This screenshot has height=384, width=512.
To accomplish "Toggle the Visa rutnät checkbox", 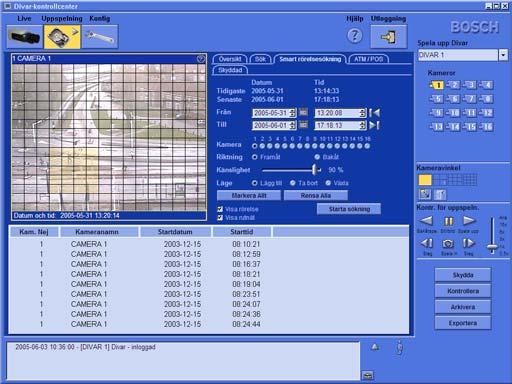I will click(x=220, y=218).
